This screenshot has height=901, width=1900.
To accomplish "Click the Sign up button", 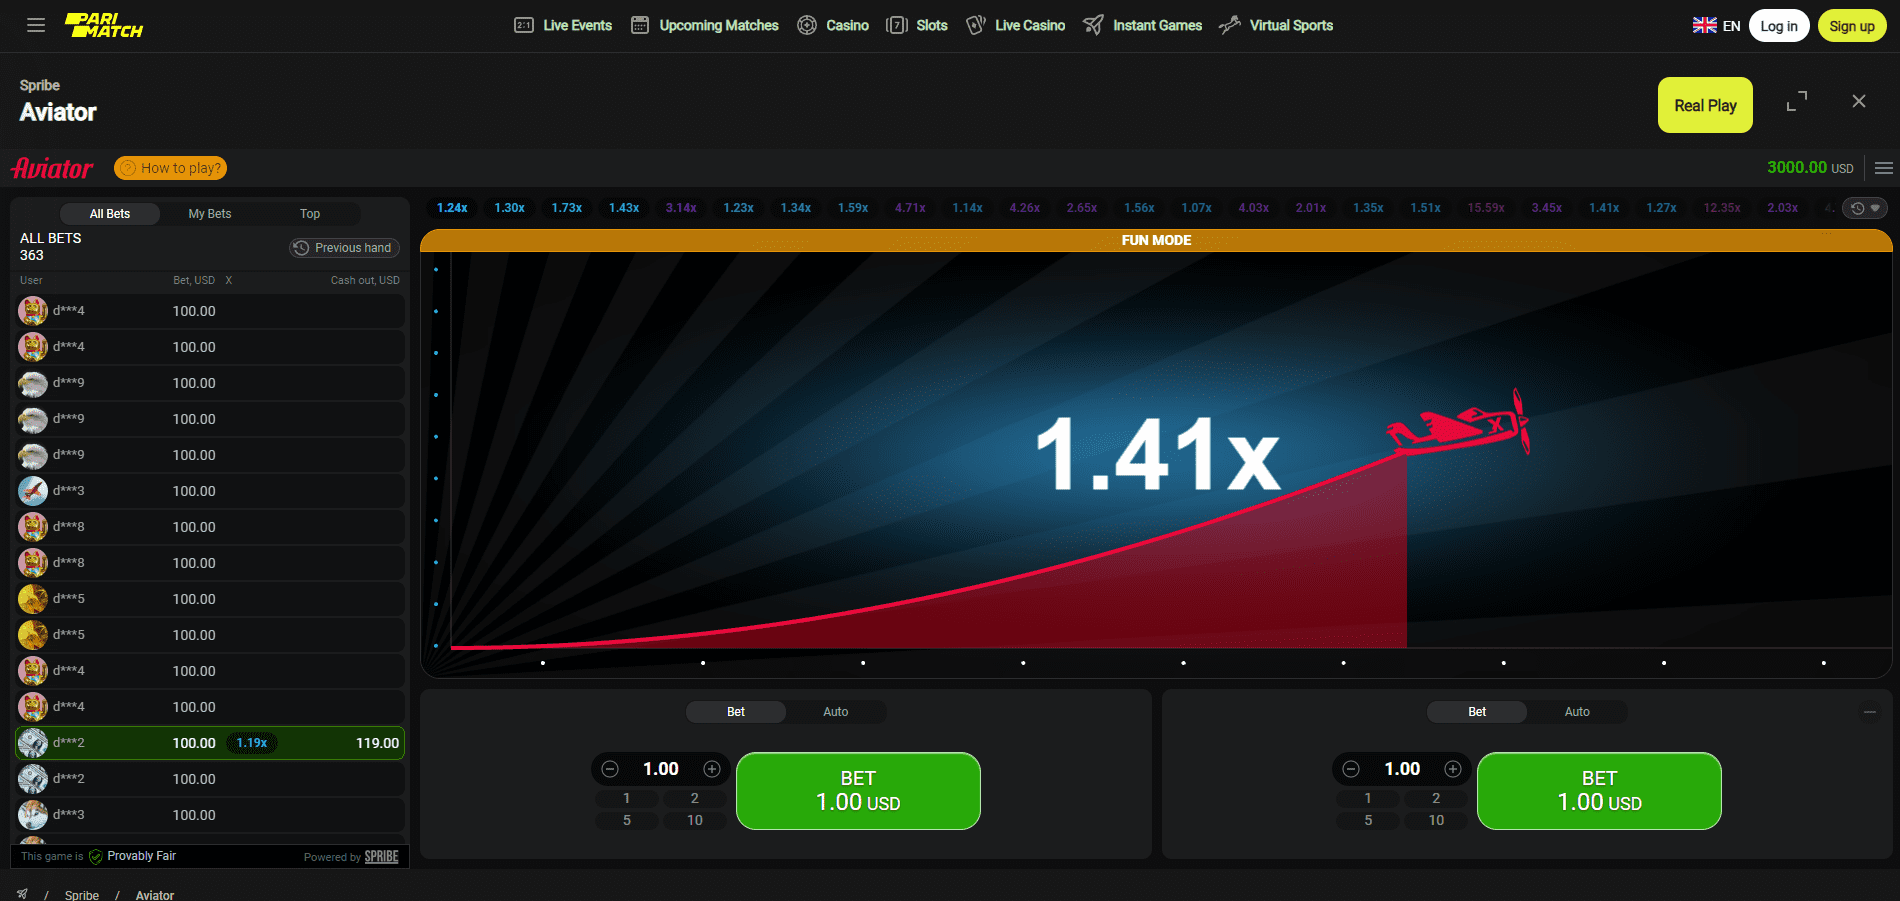I will (x=1852, y=26).
